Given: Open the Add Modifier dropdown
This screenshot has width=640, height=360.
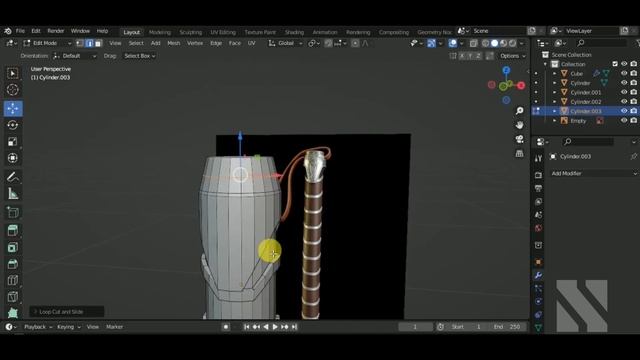Looking at the screenshot, I should [x=593, y=173].
